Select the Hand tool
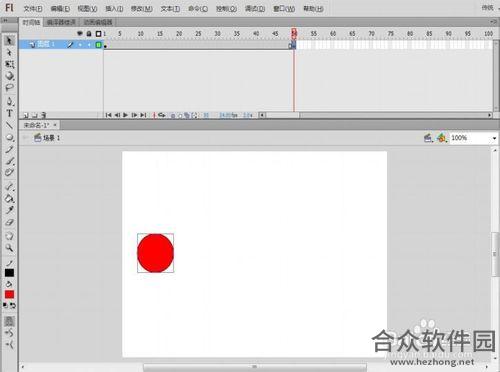Viewport: 500px width, 372px height. click(9, 236)
